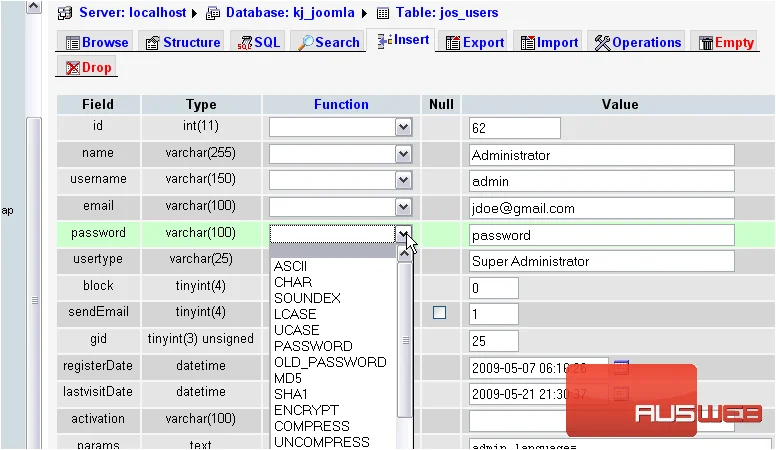Collapse the password function dropdown arrow
This screenshot has height=450, width=776.
pyautogui.click(x=404, y=234)
